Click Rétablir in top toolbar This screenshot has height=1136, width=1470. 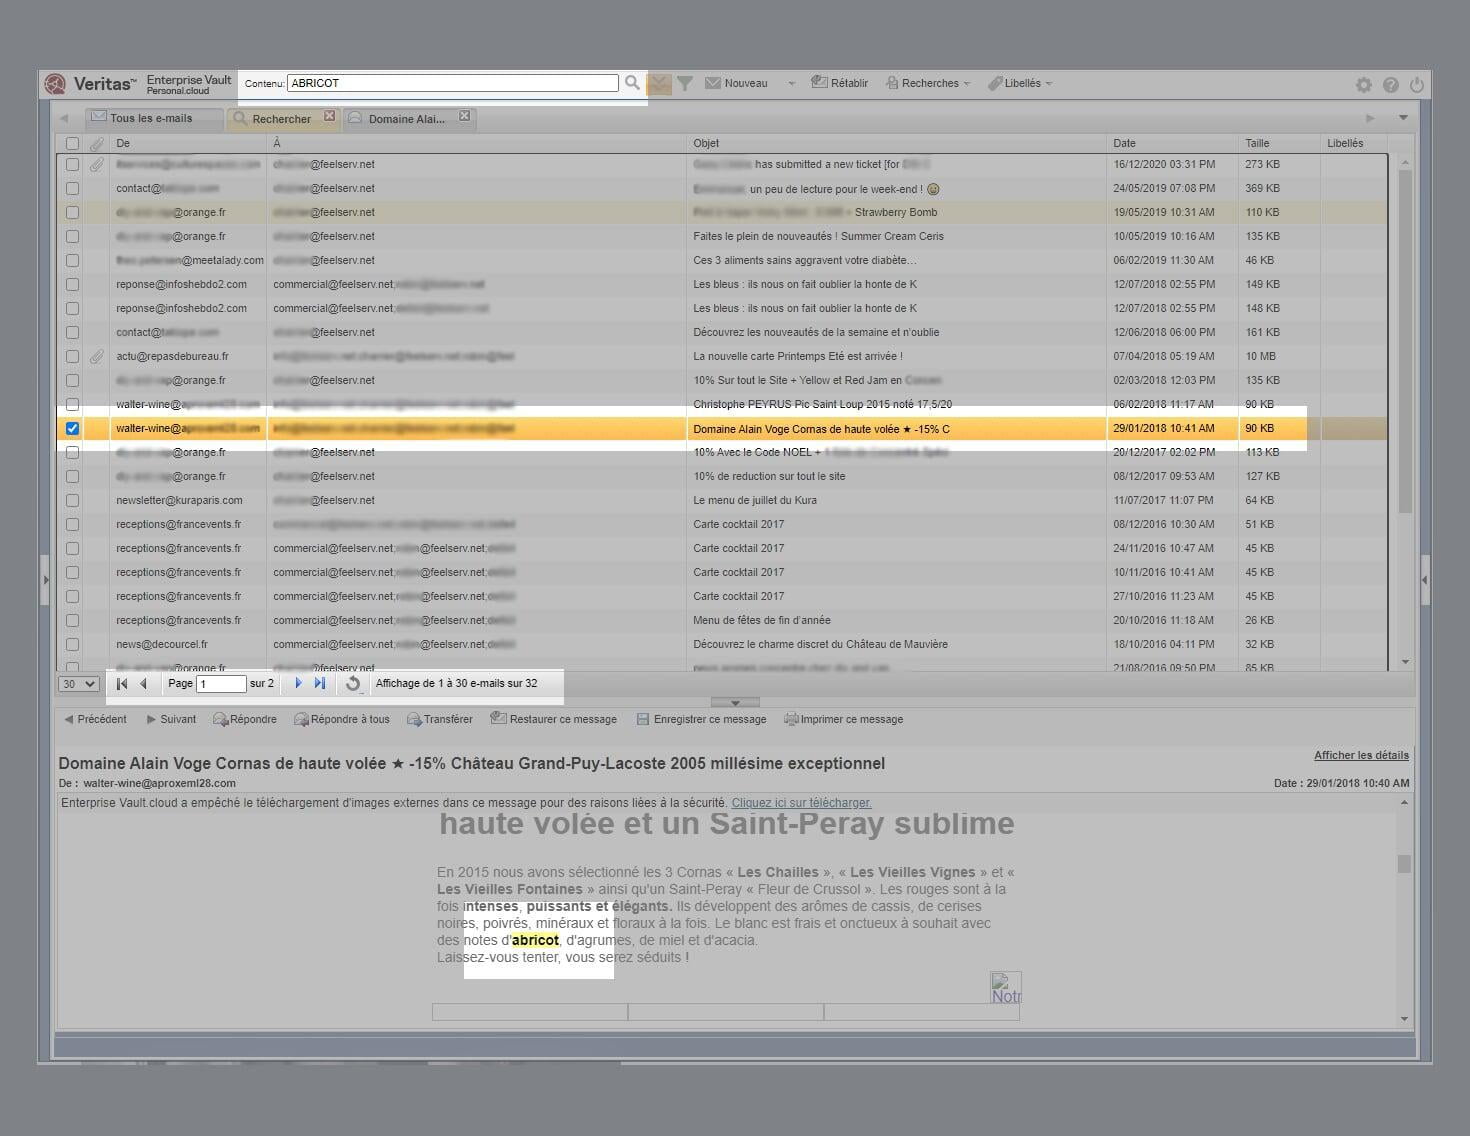click(x=839, y=83)
